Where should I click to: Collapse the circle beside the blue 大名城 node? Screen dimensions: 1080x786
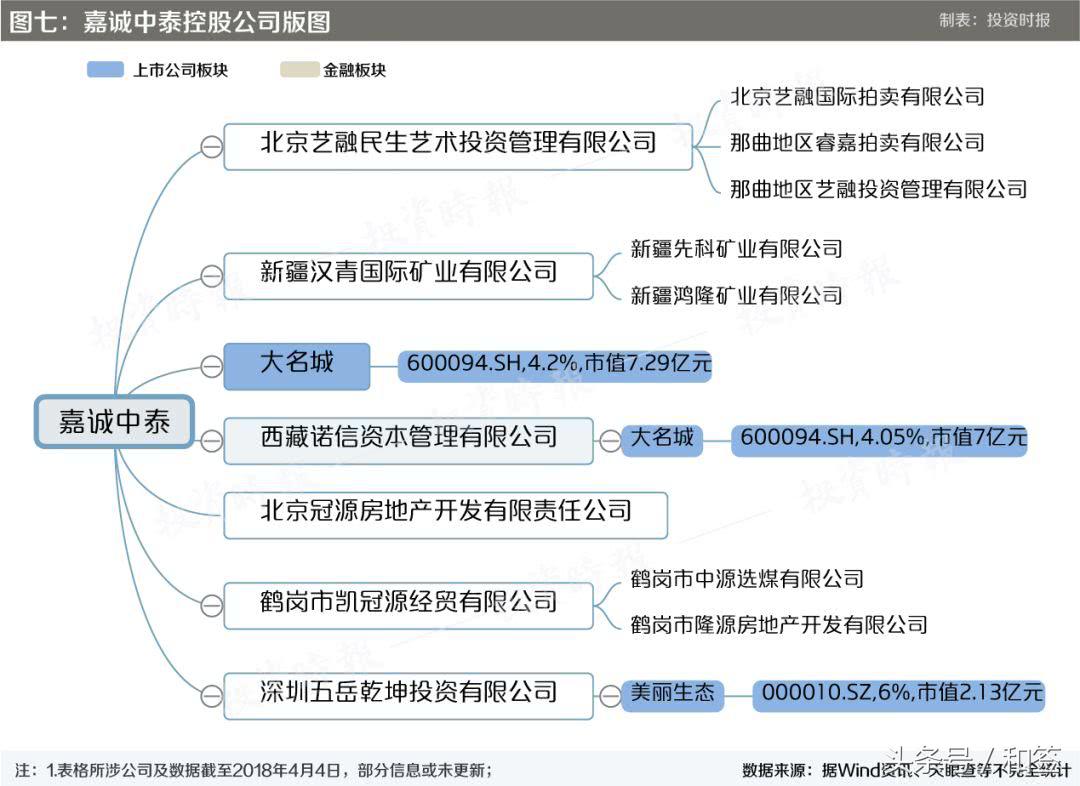click(x=211, y=366)
